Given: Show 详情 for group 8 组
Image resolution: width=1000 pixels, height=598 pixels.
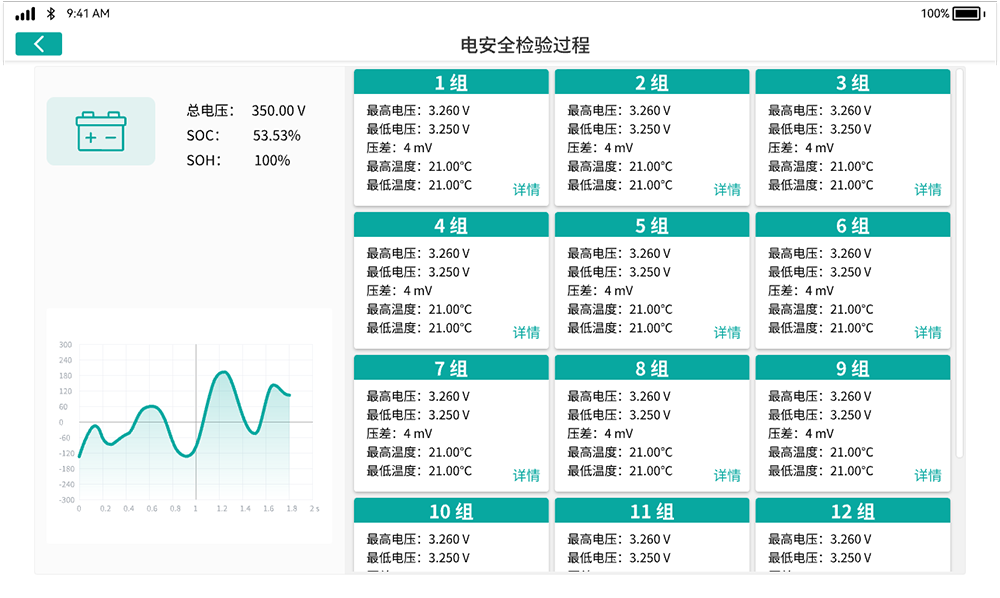Looking at the screenshot, I should pyautogui.click(x=727, y=475).
